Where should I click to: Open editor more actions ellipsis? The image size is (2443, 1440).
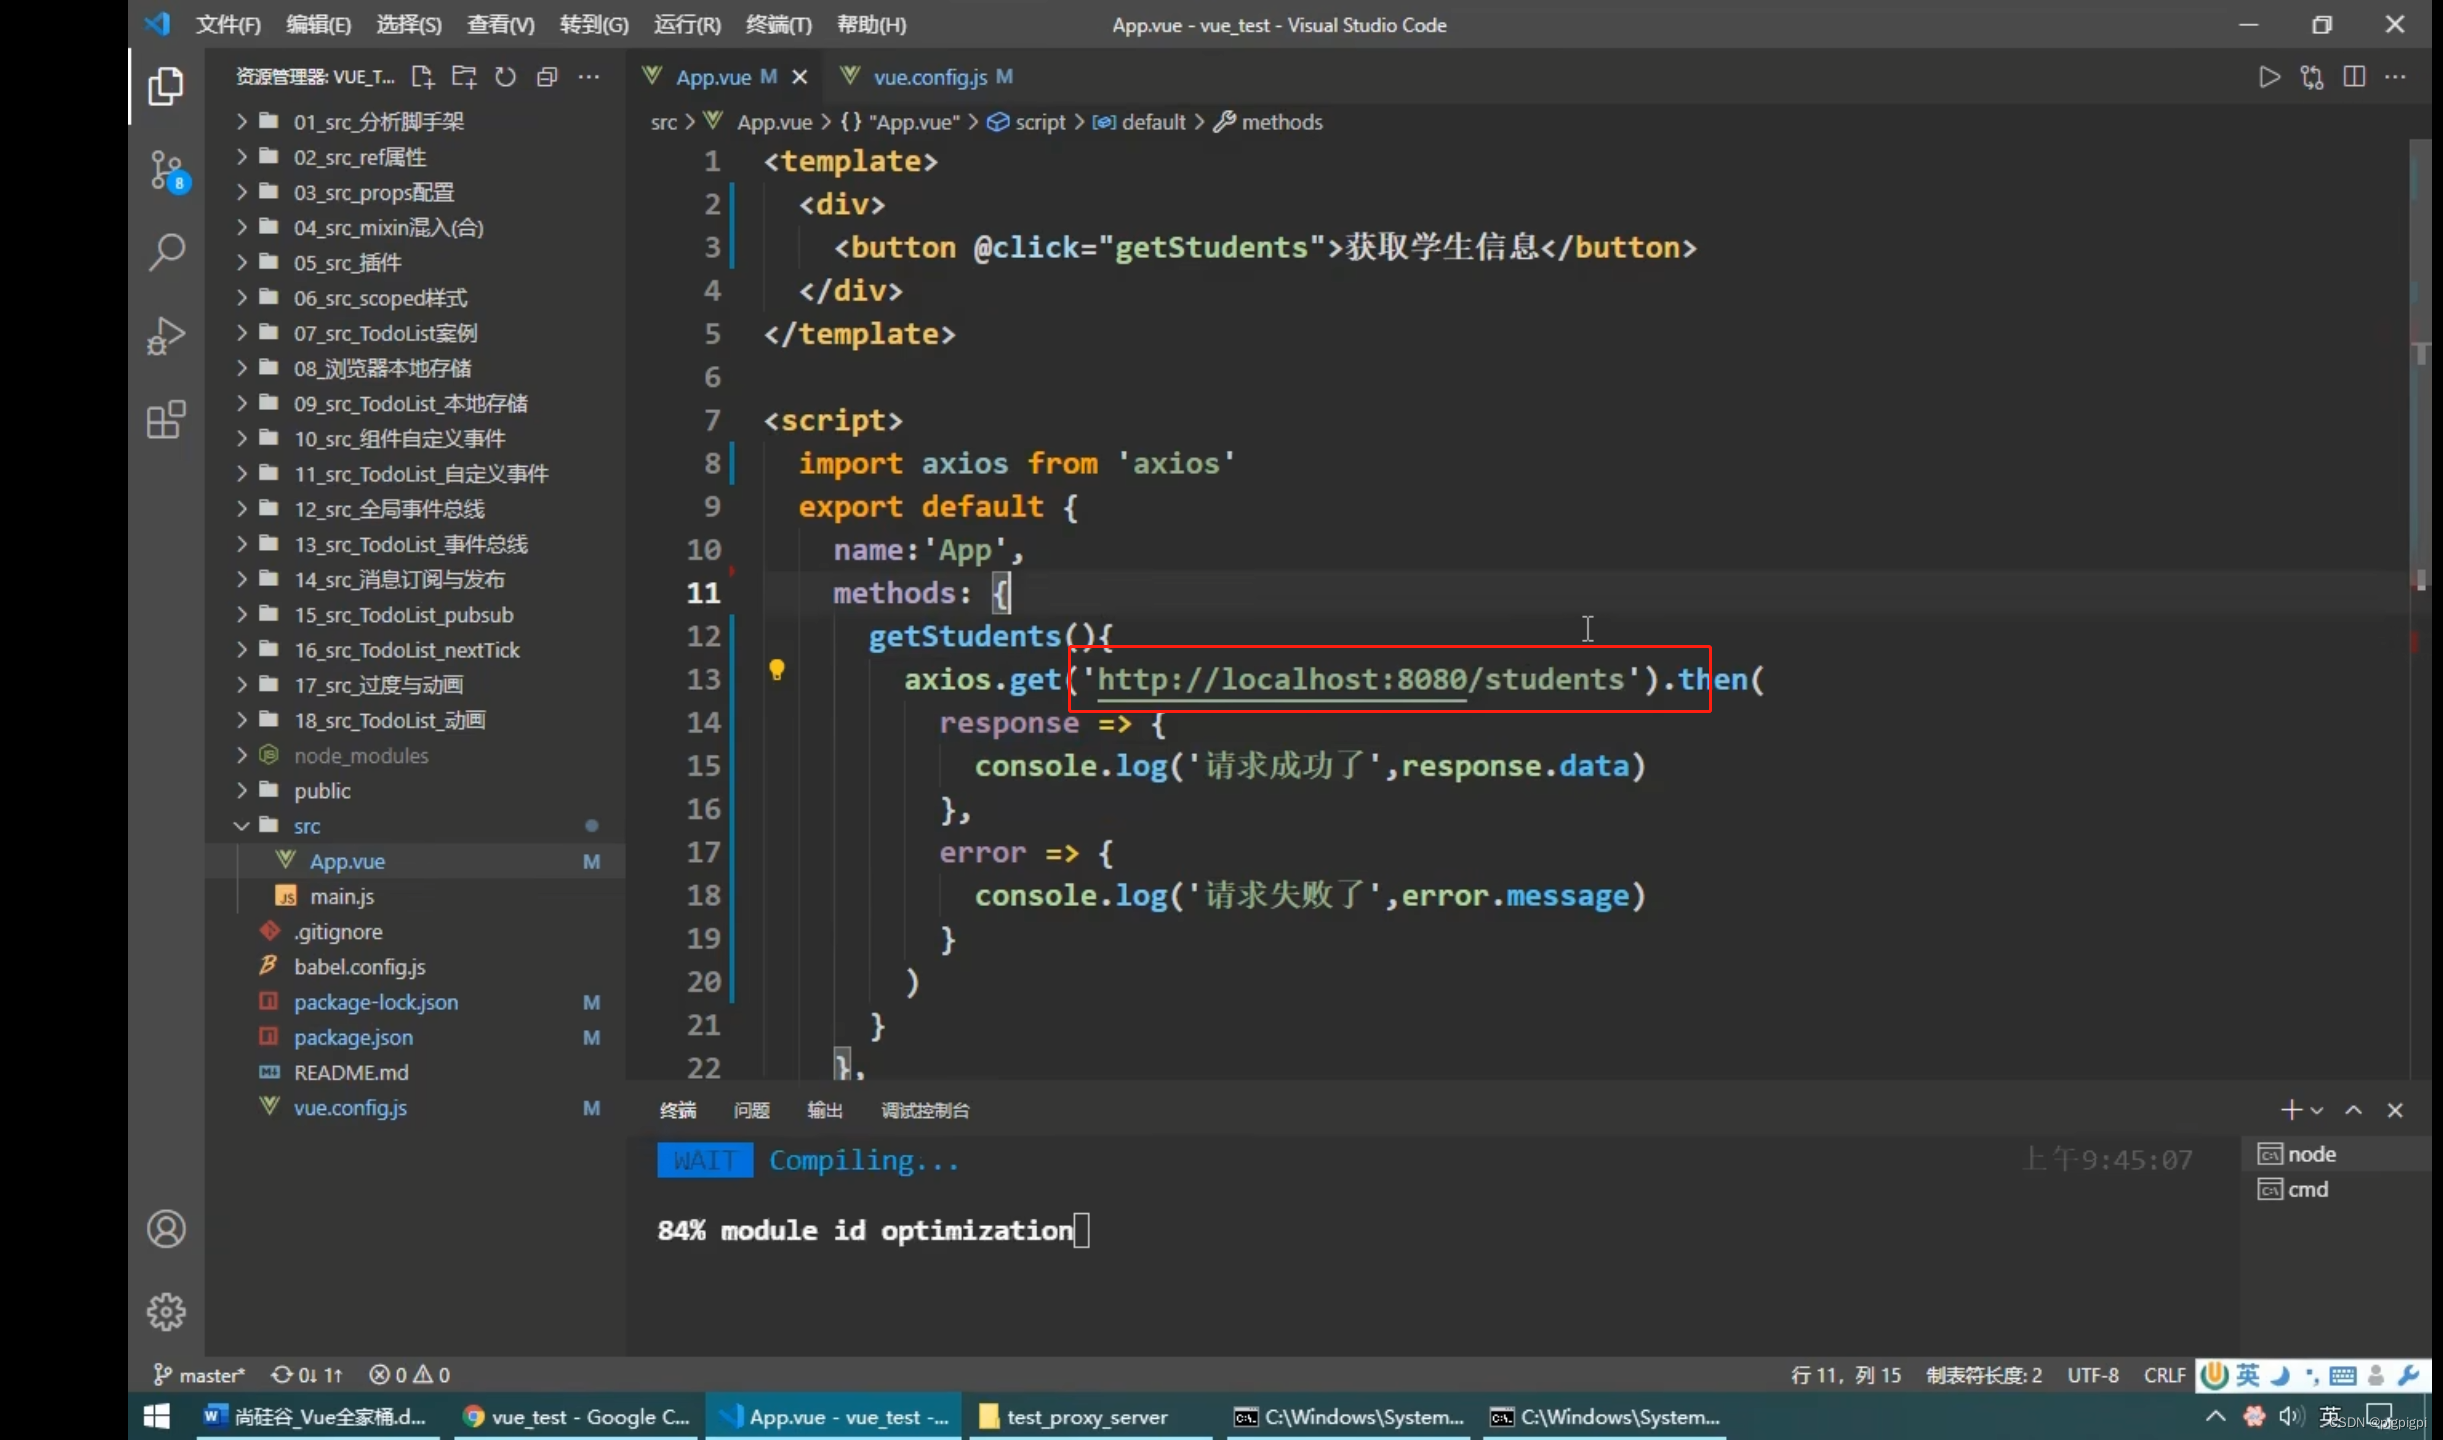click(x=2395, y=77)
